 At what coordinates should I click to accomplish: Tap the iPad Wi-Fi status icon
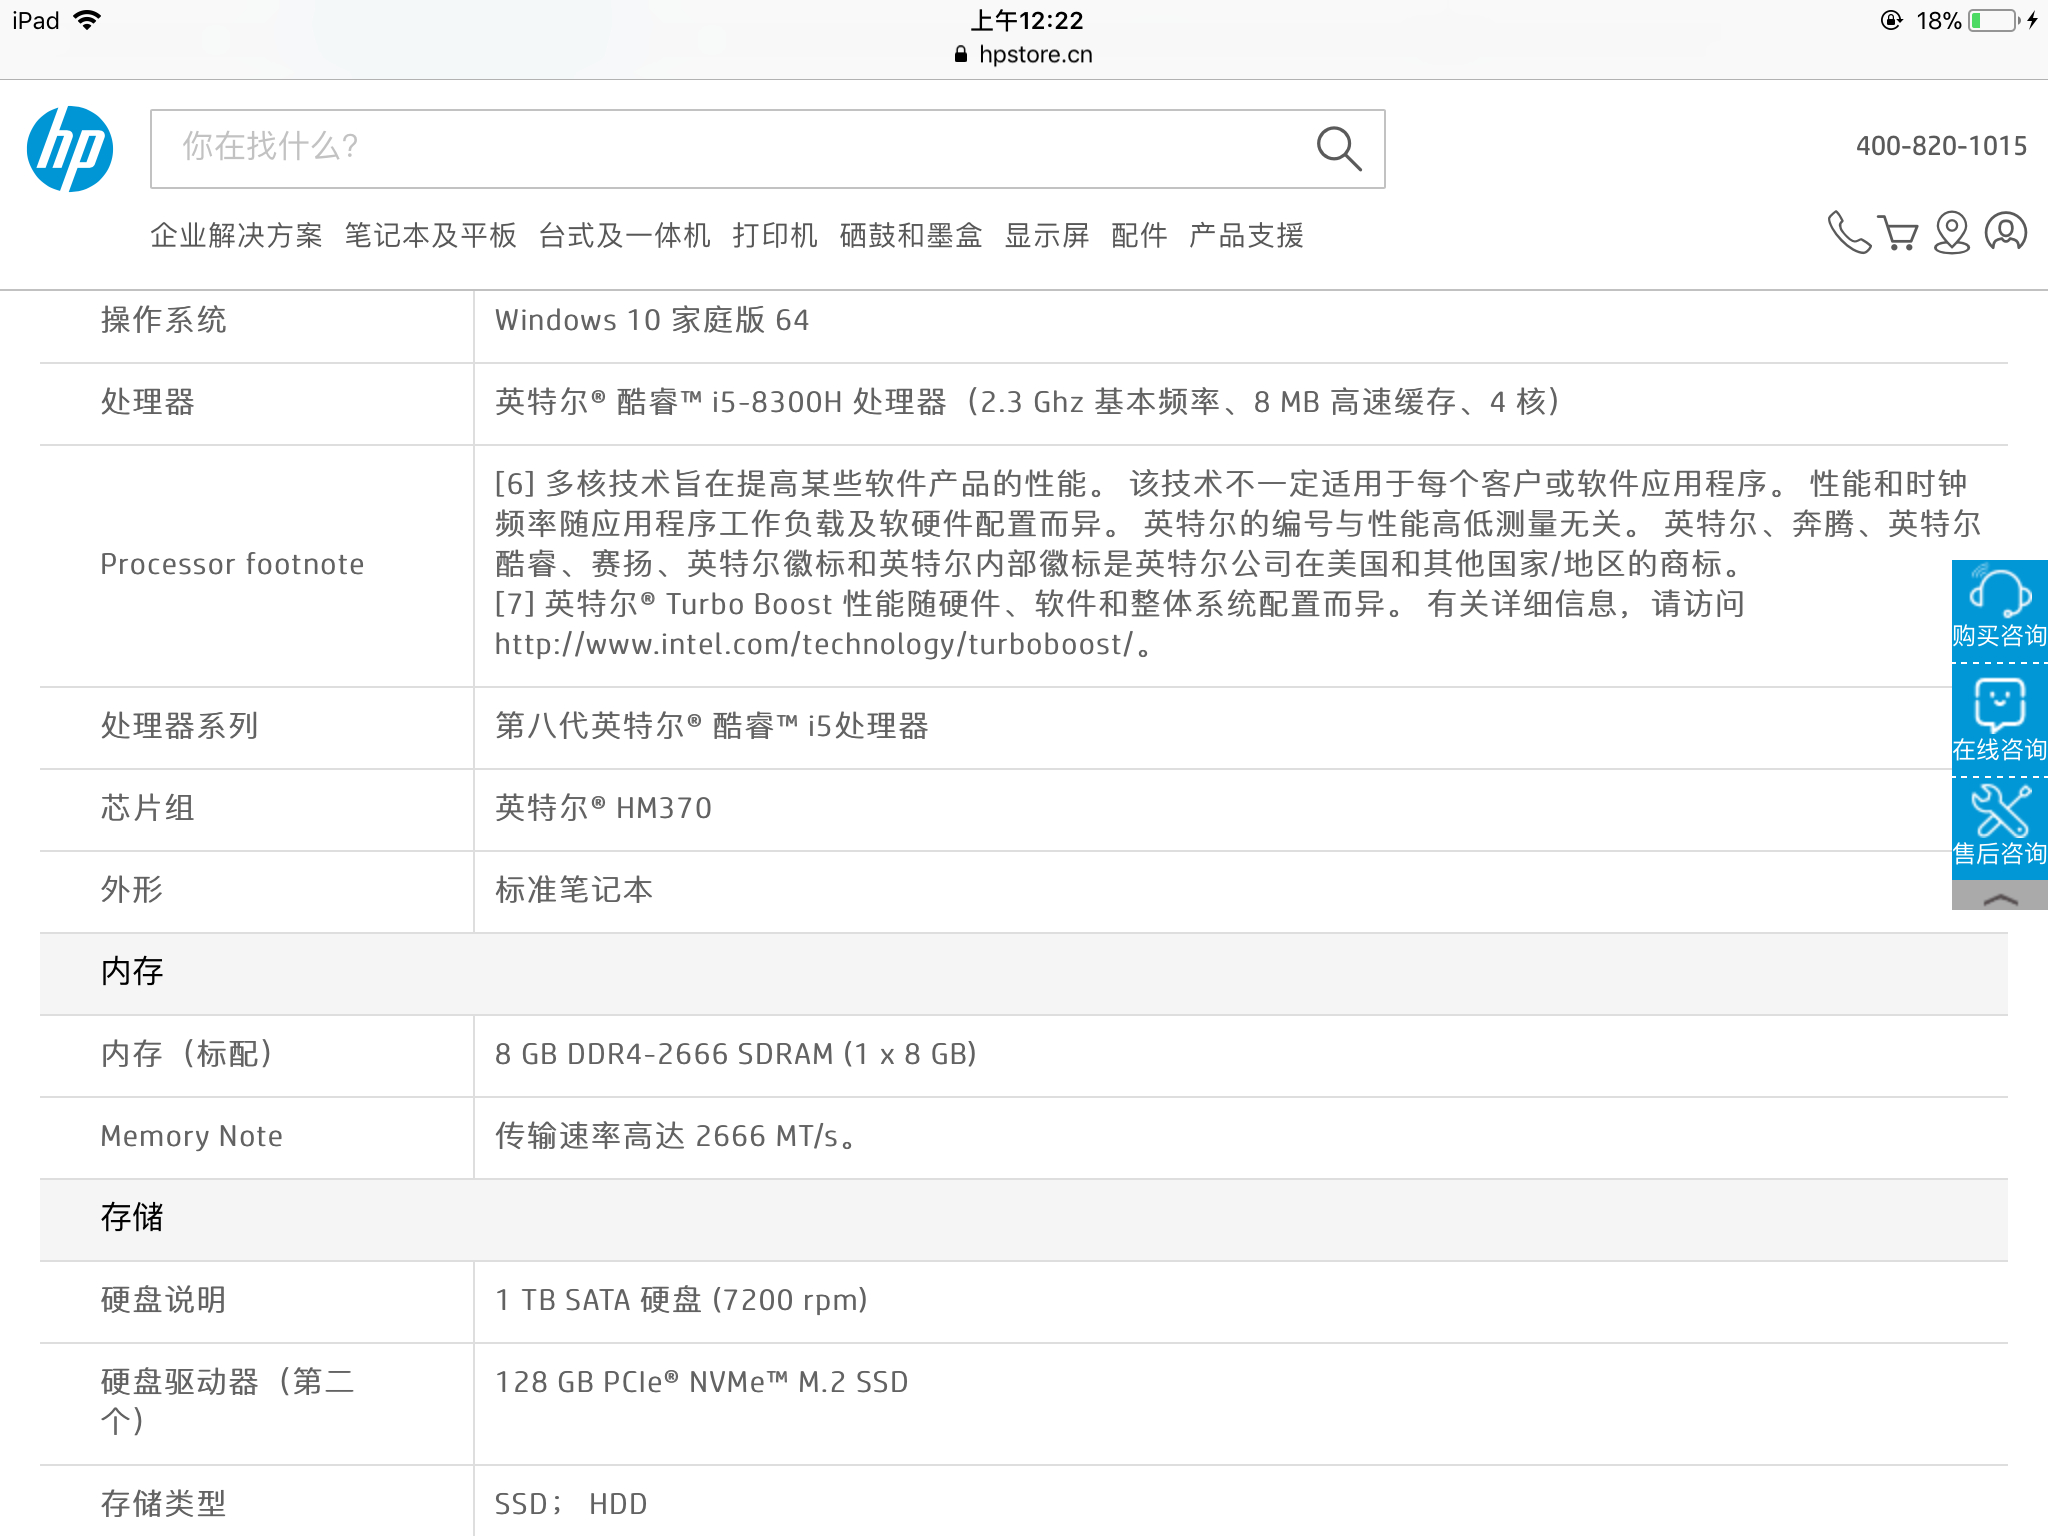click(88, 20)
